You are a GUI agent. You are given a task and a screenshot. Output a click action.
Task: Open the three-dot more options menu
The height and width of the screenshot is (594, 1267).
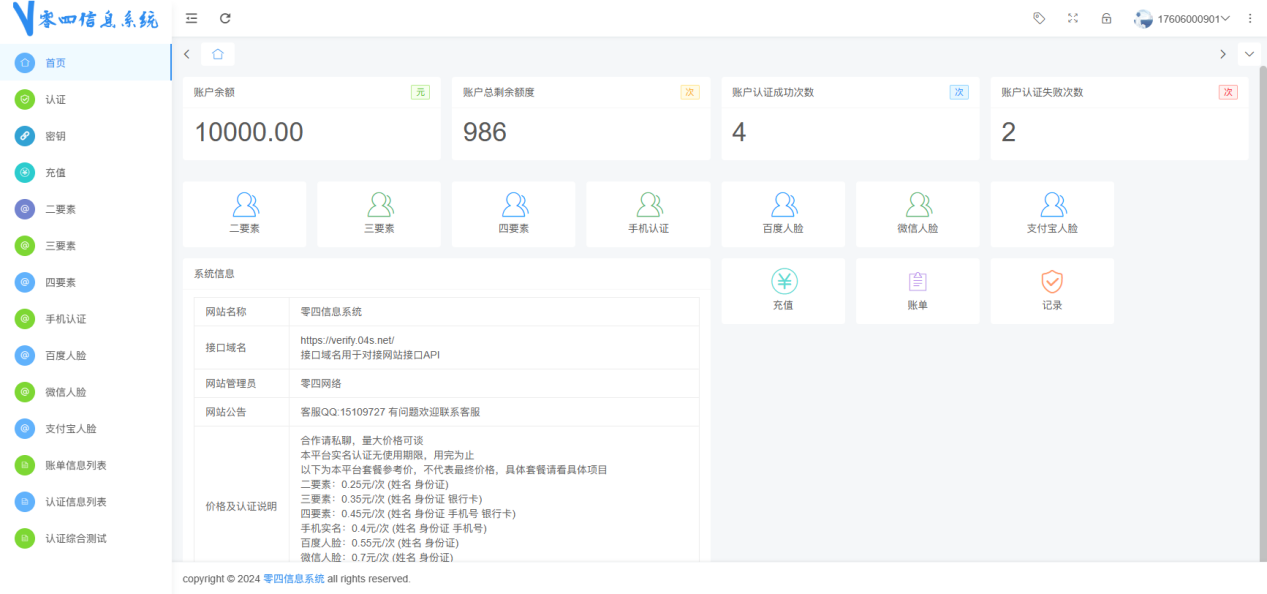pos(1250,18)
